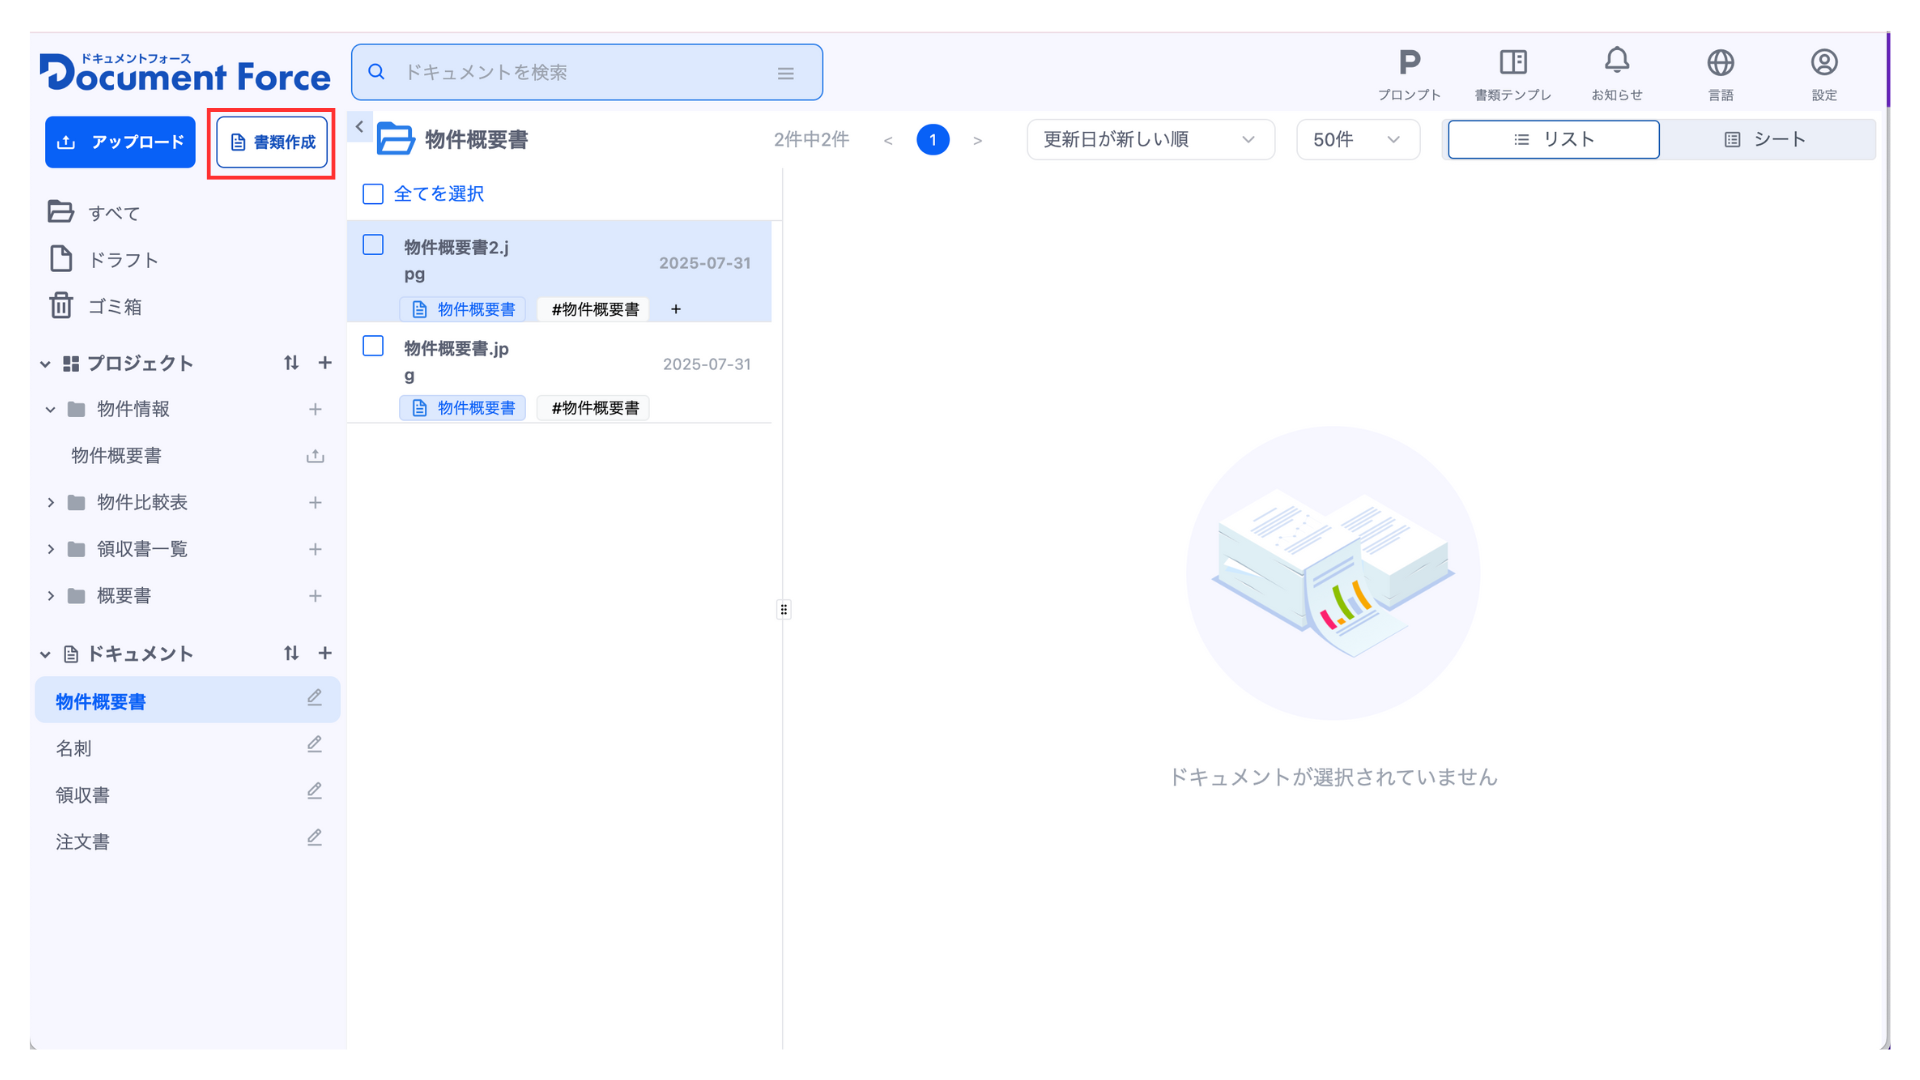Sort projects using プロジェクト sort icon
Screen dimensions: 1920x1080
291,363
